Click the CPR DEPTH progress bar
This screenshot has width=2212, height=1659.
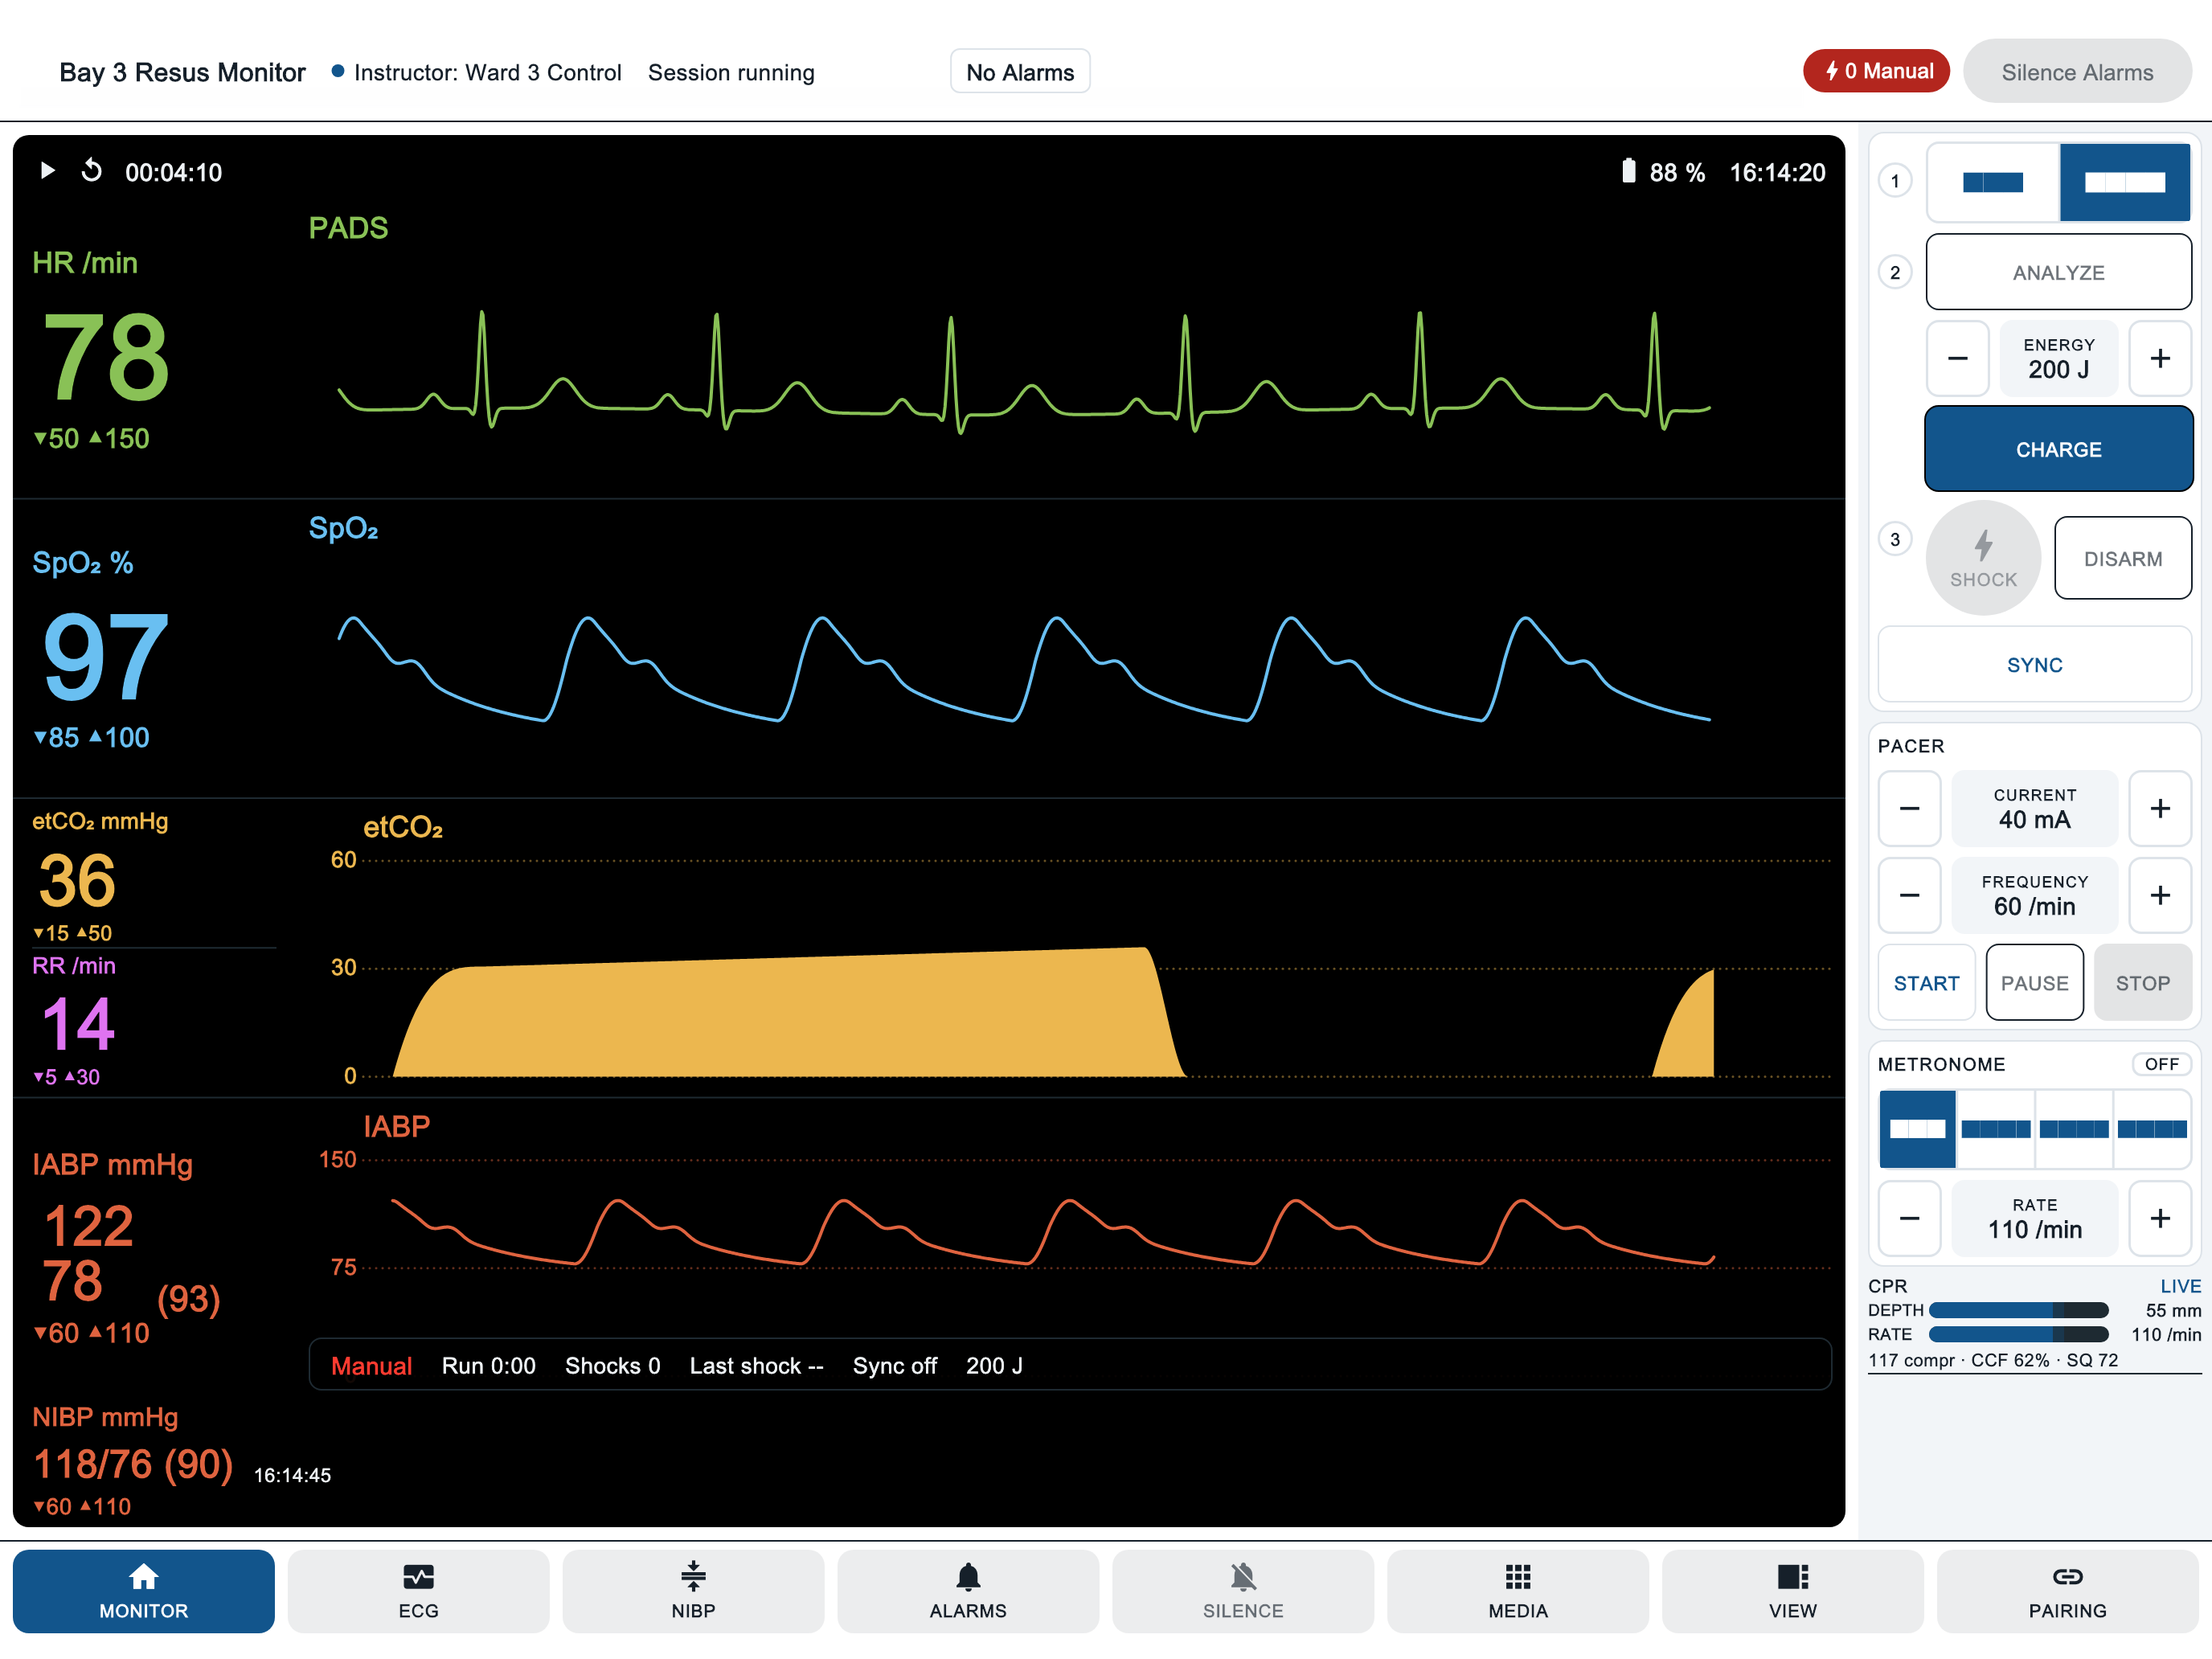tap(2019, 1310)
